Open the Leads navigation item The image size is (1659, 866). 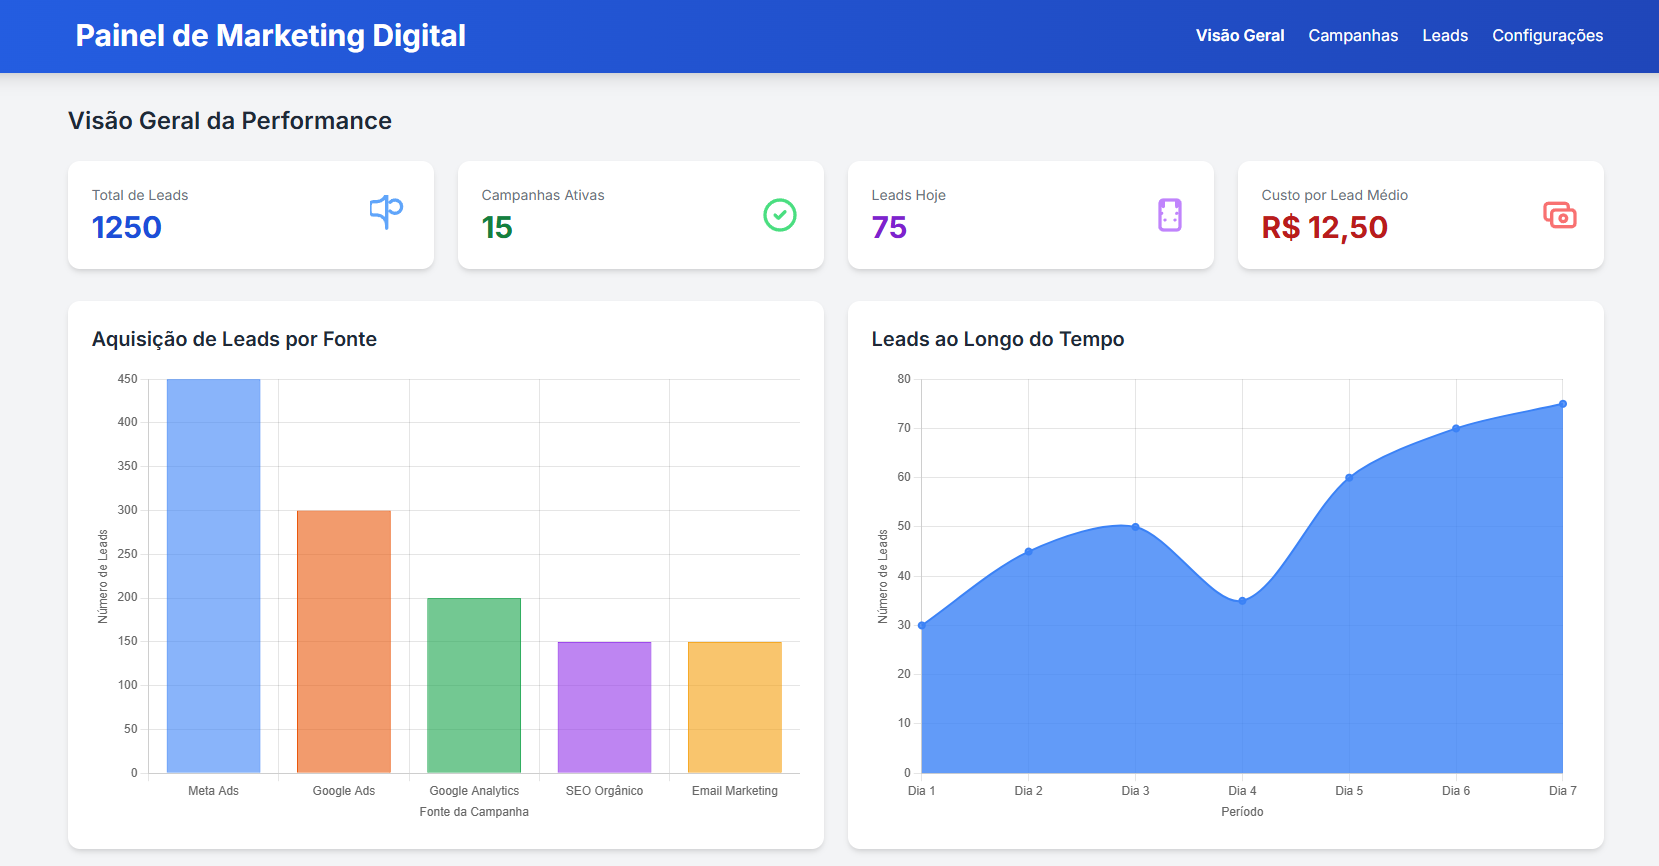1445,35
